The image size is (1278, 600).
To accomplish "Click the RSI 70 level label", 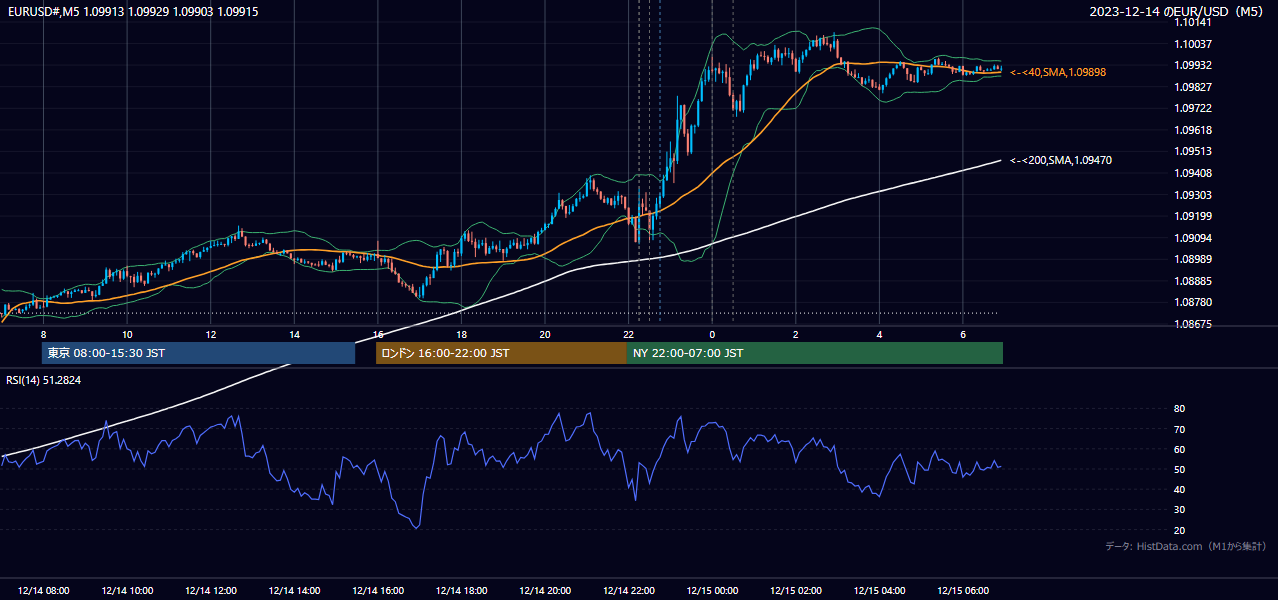I will (1179, 429).
